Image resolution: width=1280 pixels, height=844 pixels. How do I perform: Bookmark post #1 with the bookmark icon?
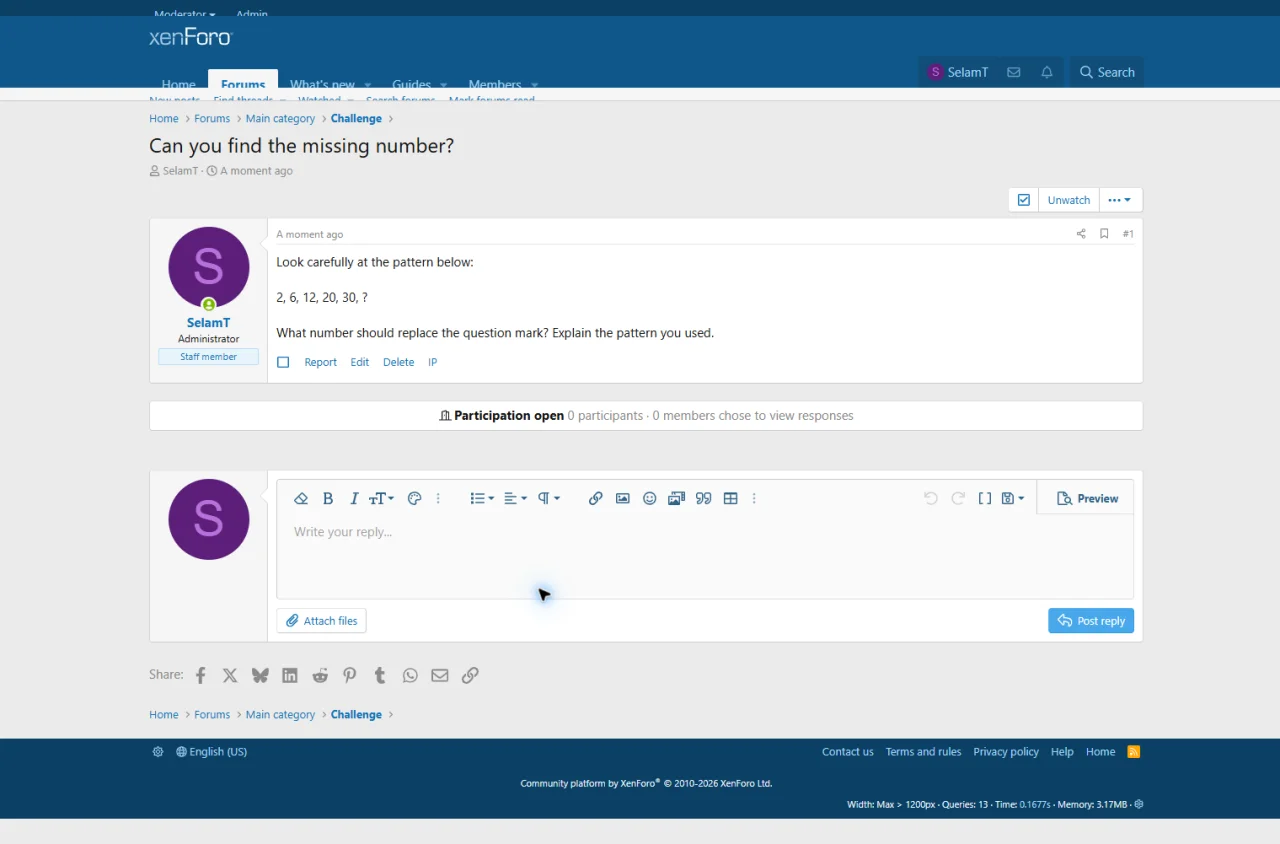pos(1104,234)
